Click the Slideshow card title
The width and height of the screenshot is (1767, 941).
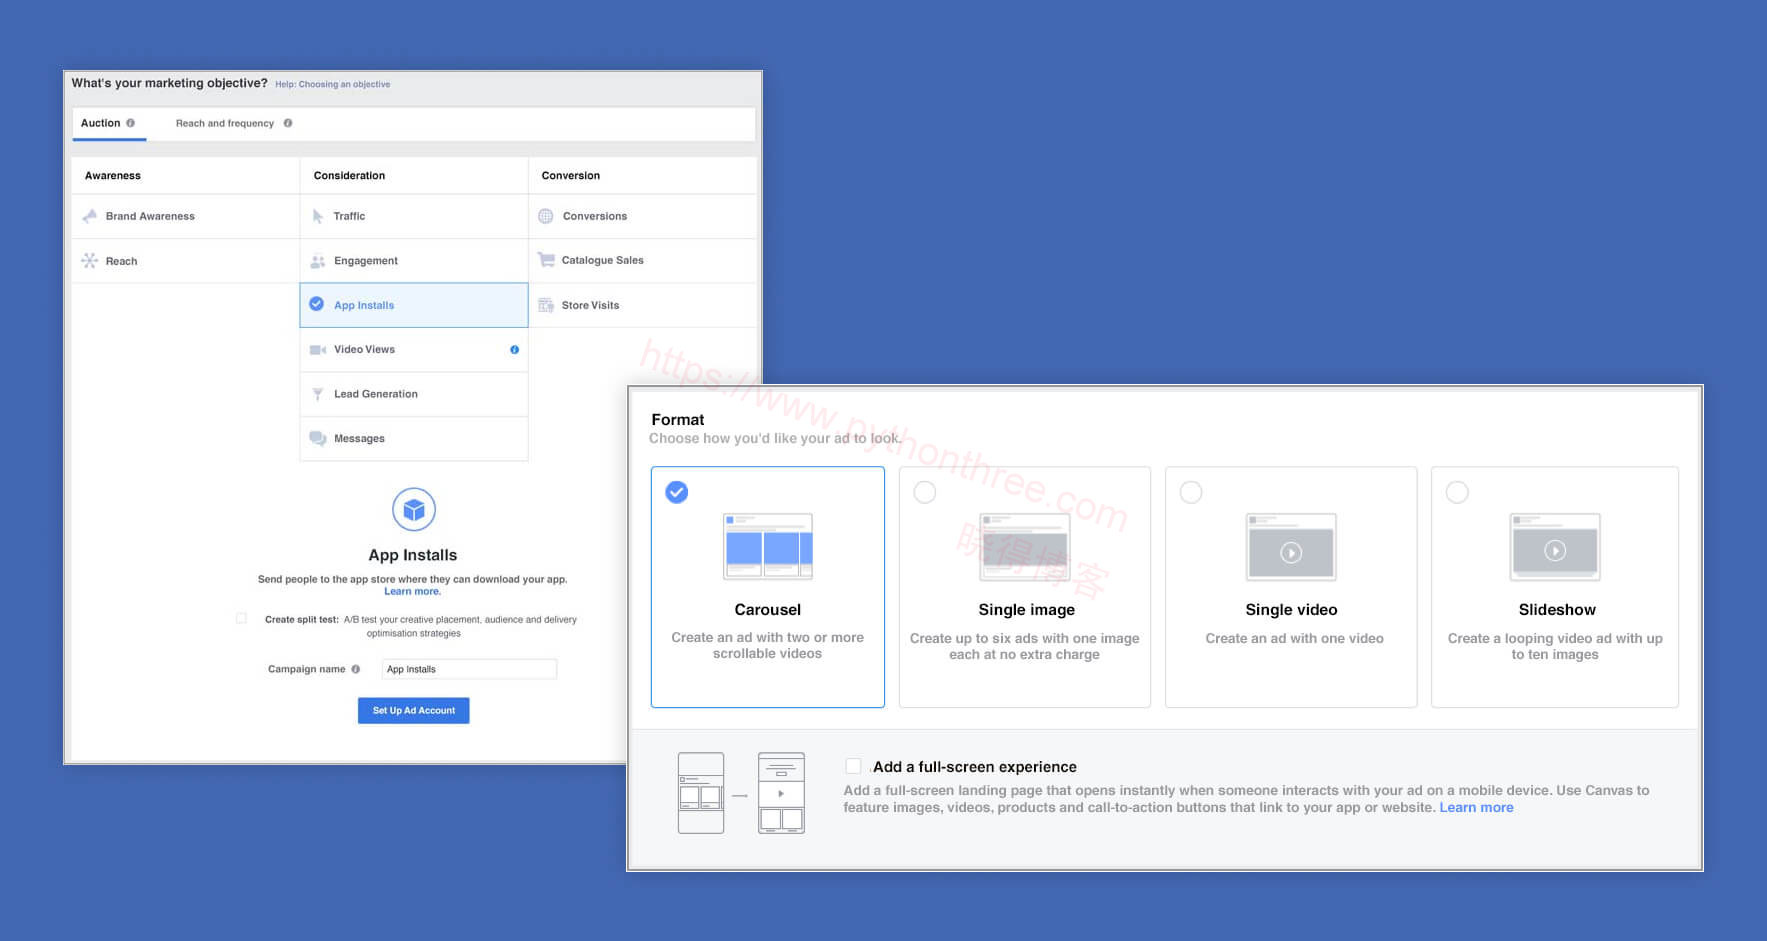click(x=1557, y=610)
